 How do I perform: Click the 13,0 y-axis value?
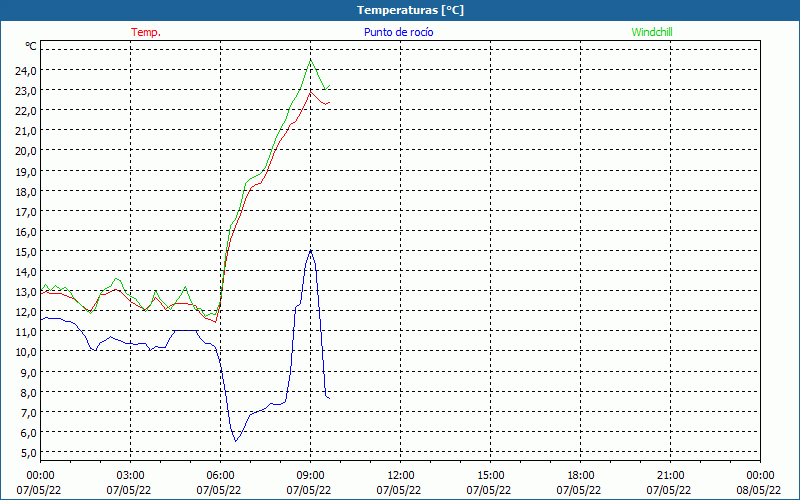coord(26,292)
